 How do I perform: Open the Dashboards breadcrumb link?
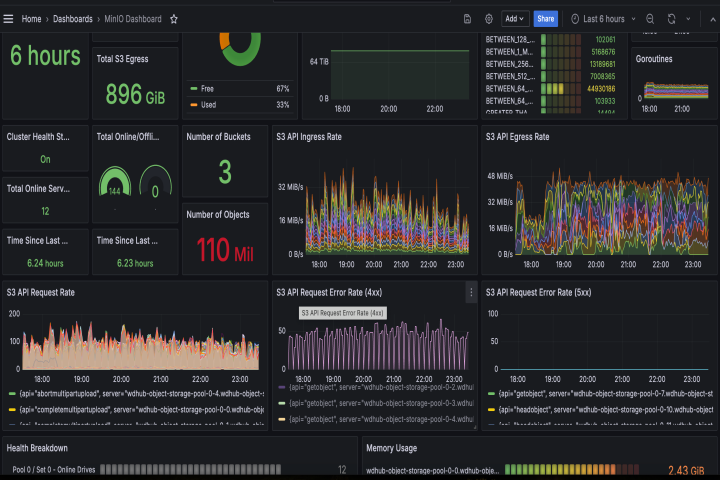pyautogui.click(x=73, y=19)
